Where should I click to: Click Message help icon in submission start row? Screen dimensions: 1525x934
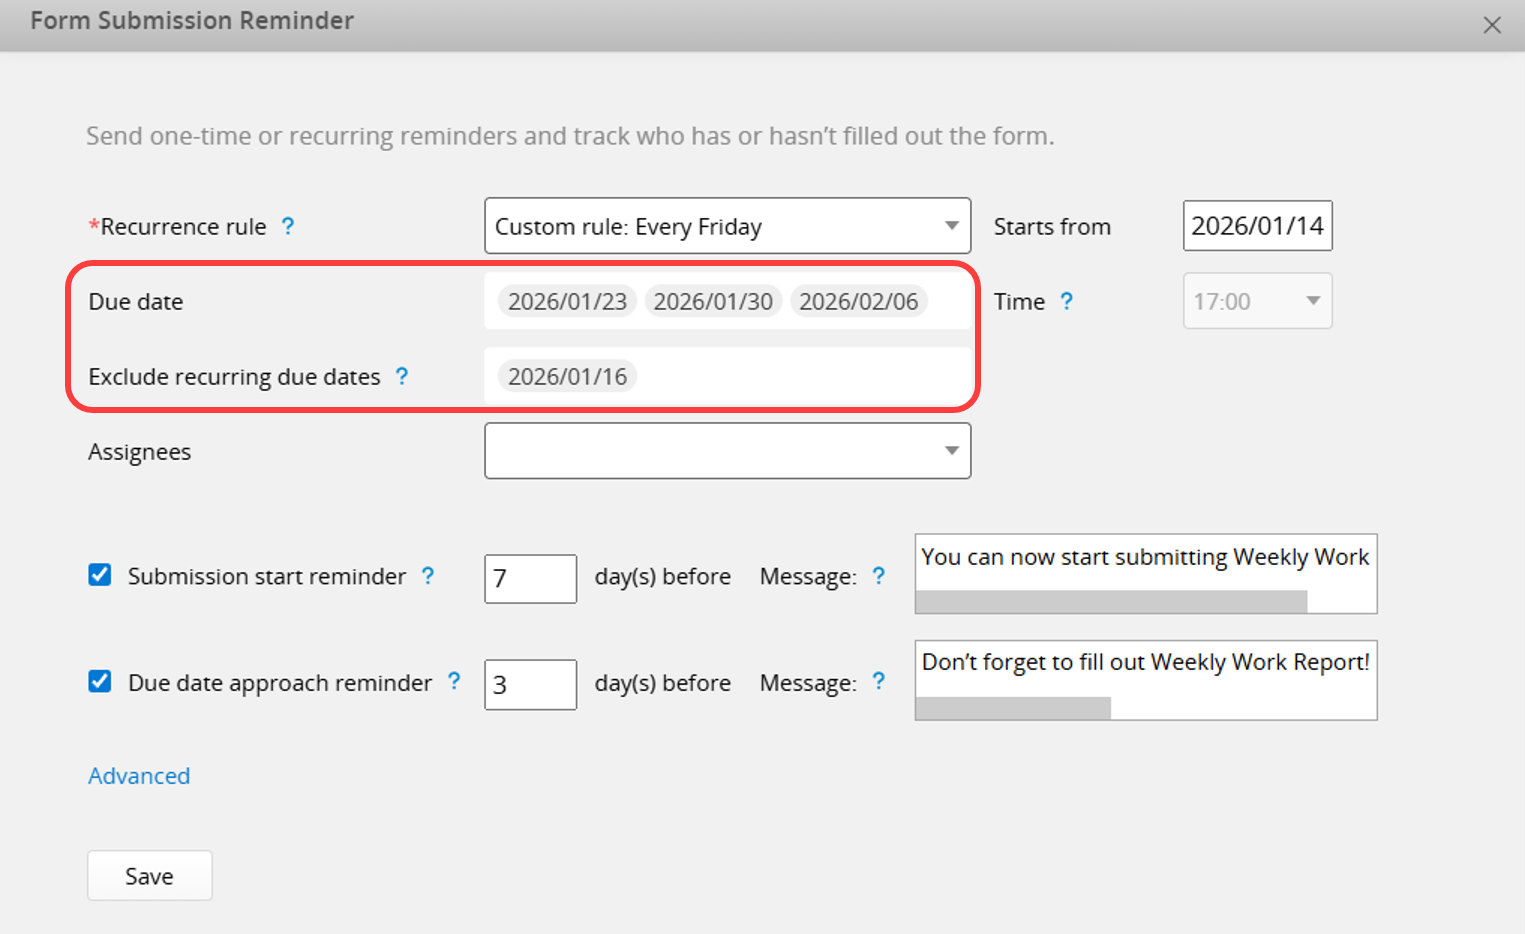coord(878,576)
